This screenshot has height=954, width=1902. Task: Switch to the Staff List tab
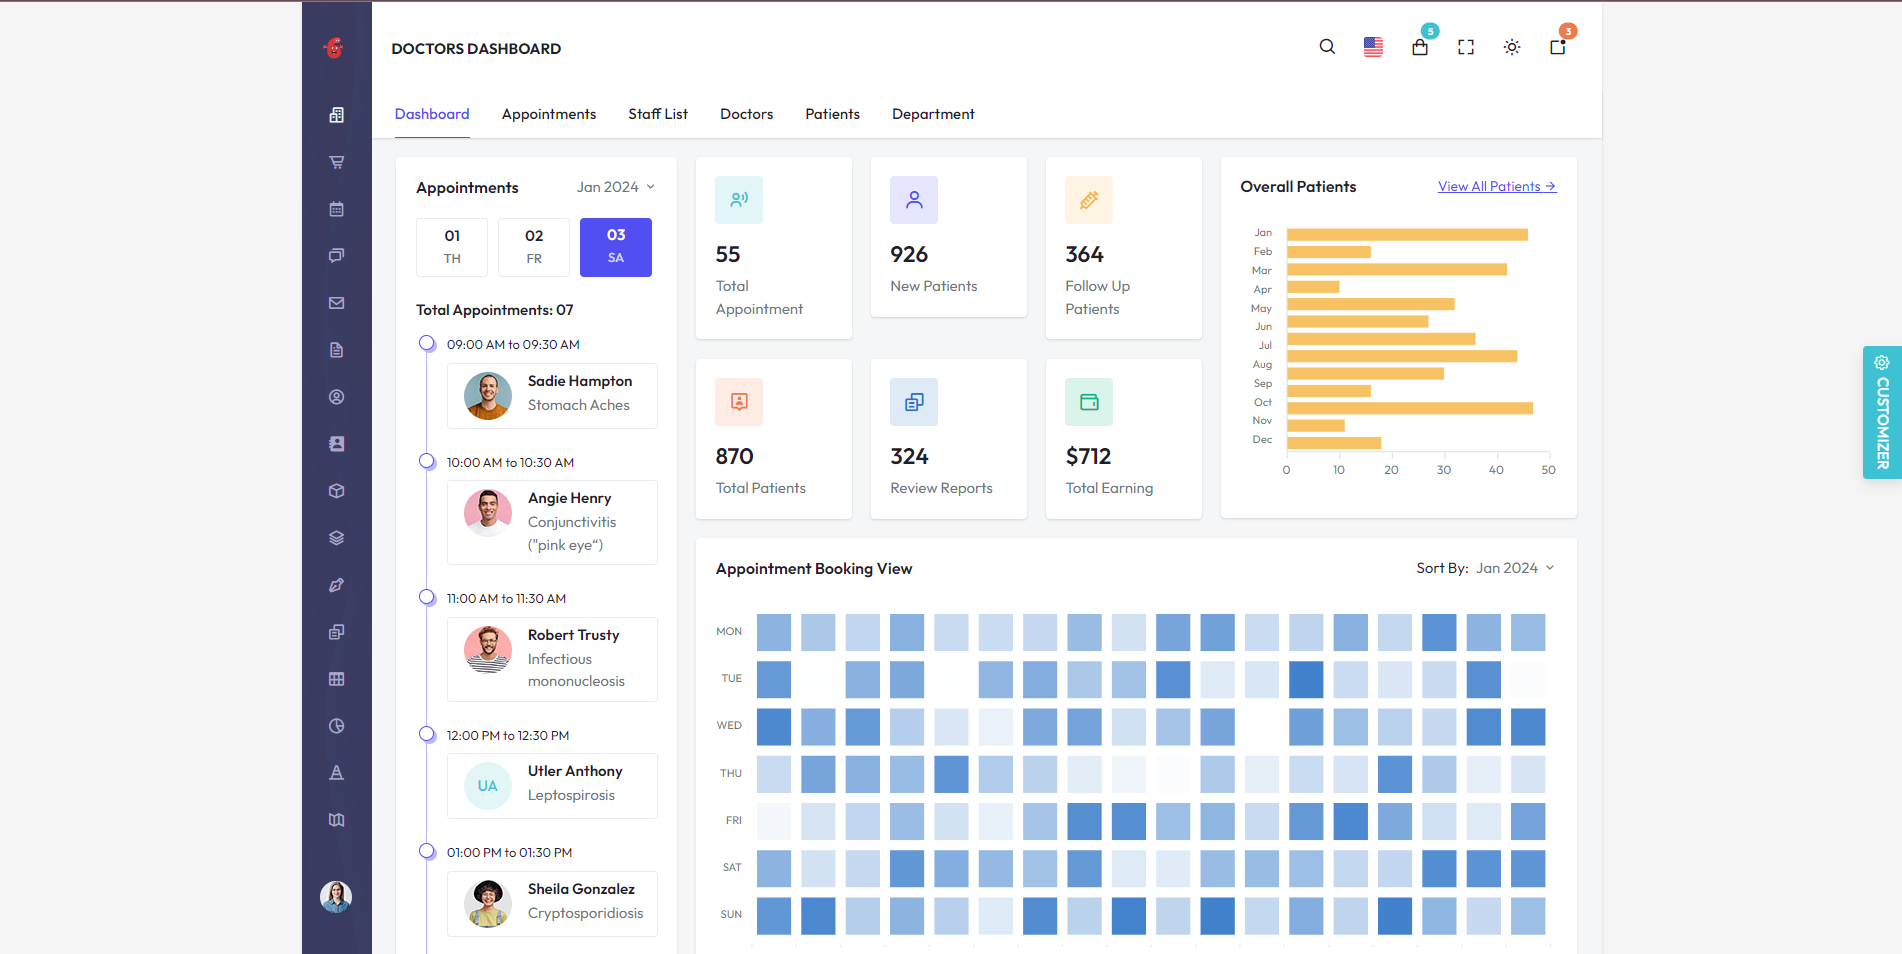658,114
